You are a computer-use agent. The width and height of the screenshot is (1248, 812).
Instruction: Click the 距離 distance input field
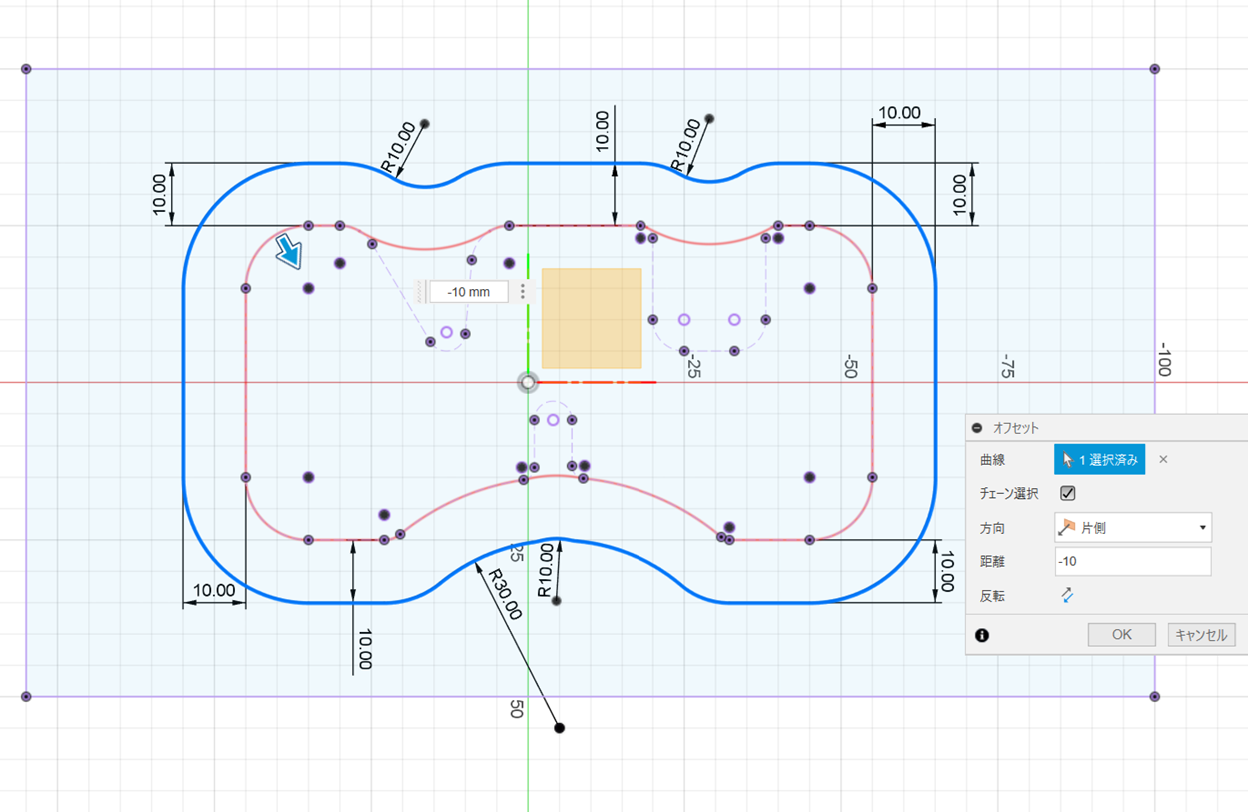(x=1132, y=561)
